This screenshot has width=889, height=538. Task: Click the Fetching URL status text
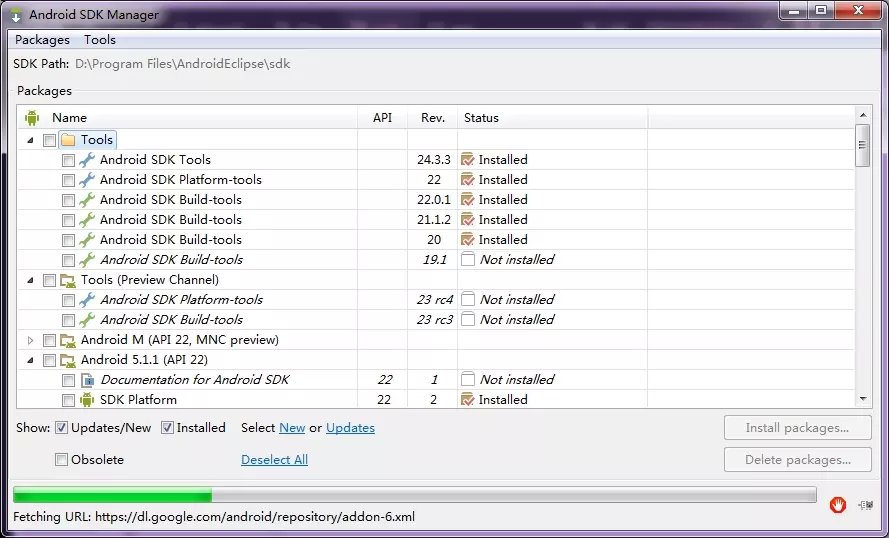214,517
